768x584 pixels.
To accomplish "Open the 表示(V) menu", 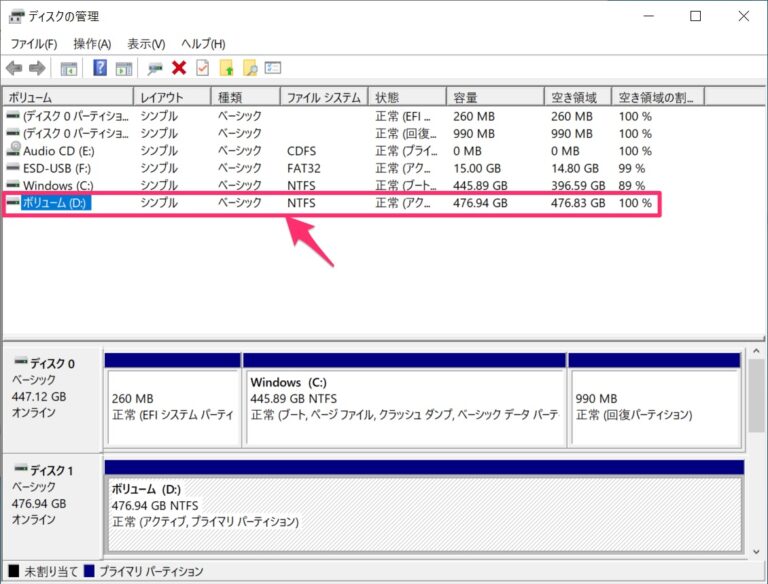I will [146, 44].
